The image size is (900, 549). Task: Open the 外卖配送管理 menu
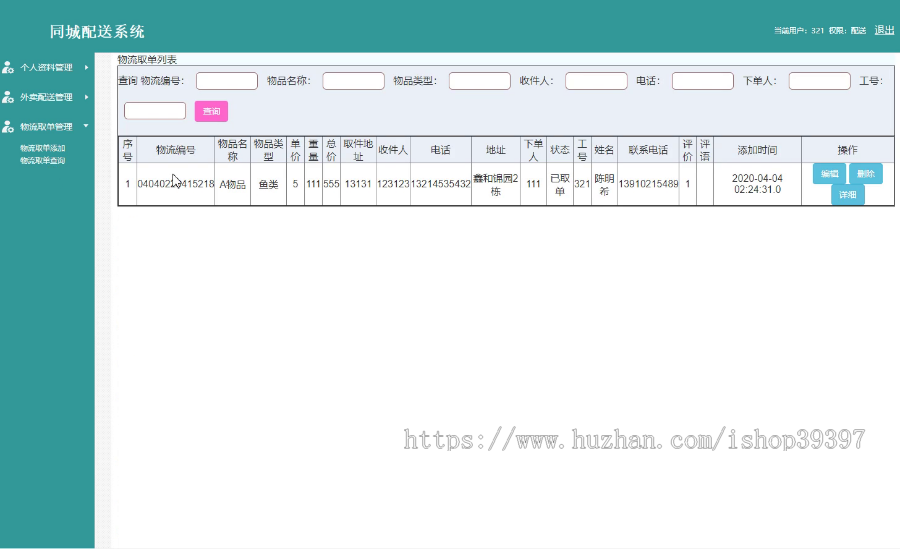pyautogui.click(x=46, y=97)
